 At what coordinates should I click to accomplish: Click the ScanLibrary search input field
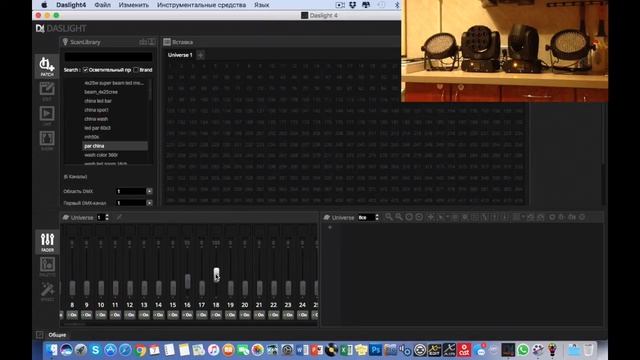click(108, 57)
